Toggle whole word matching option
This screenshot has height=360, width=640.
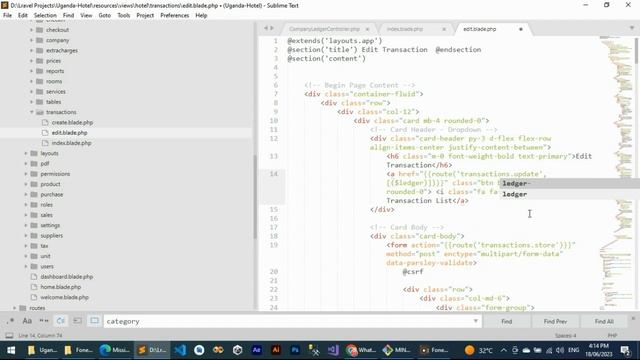click(44, 321)
